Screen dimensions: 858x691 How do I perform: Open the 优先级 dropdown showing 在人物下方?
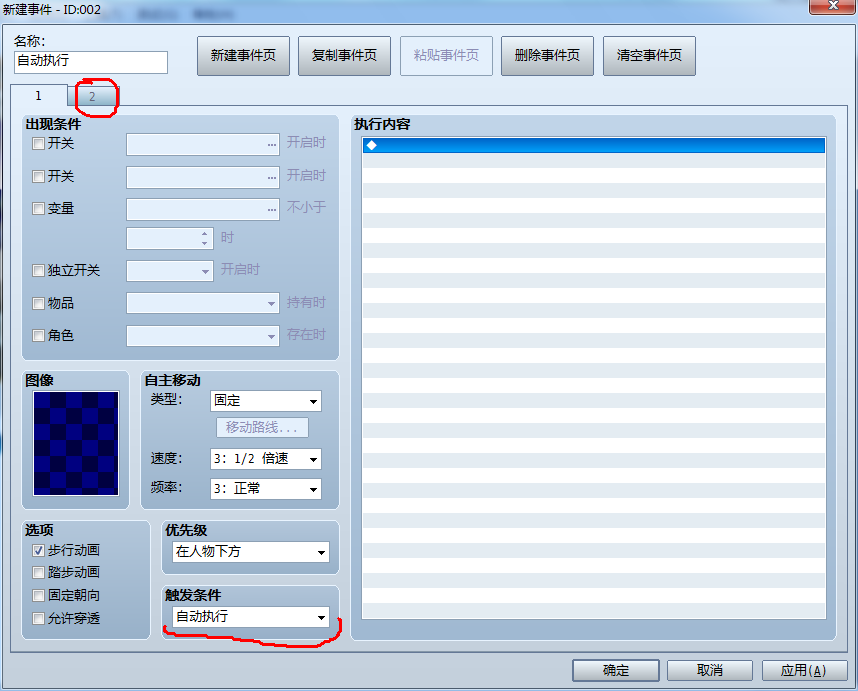251,552
